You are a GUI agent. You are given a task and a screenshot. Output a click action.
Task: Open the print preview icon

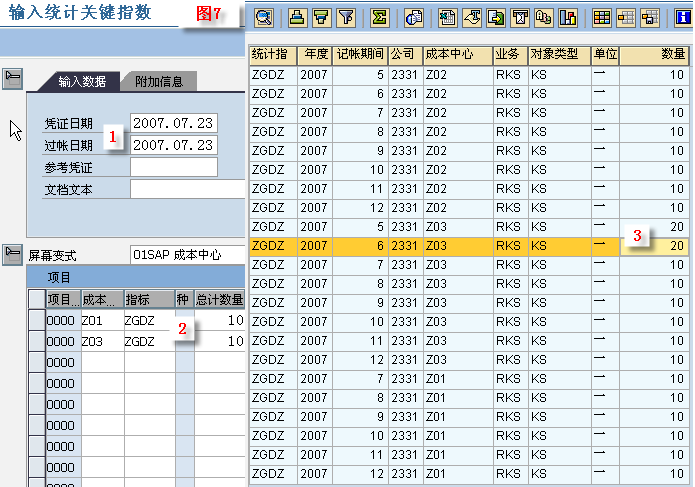pos(414,18)
